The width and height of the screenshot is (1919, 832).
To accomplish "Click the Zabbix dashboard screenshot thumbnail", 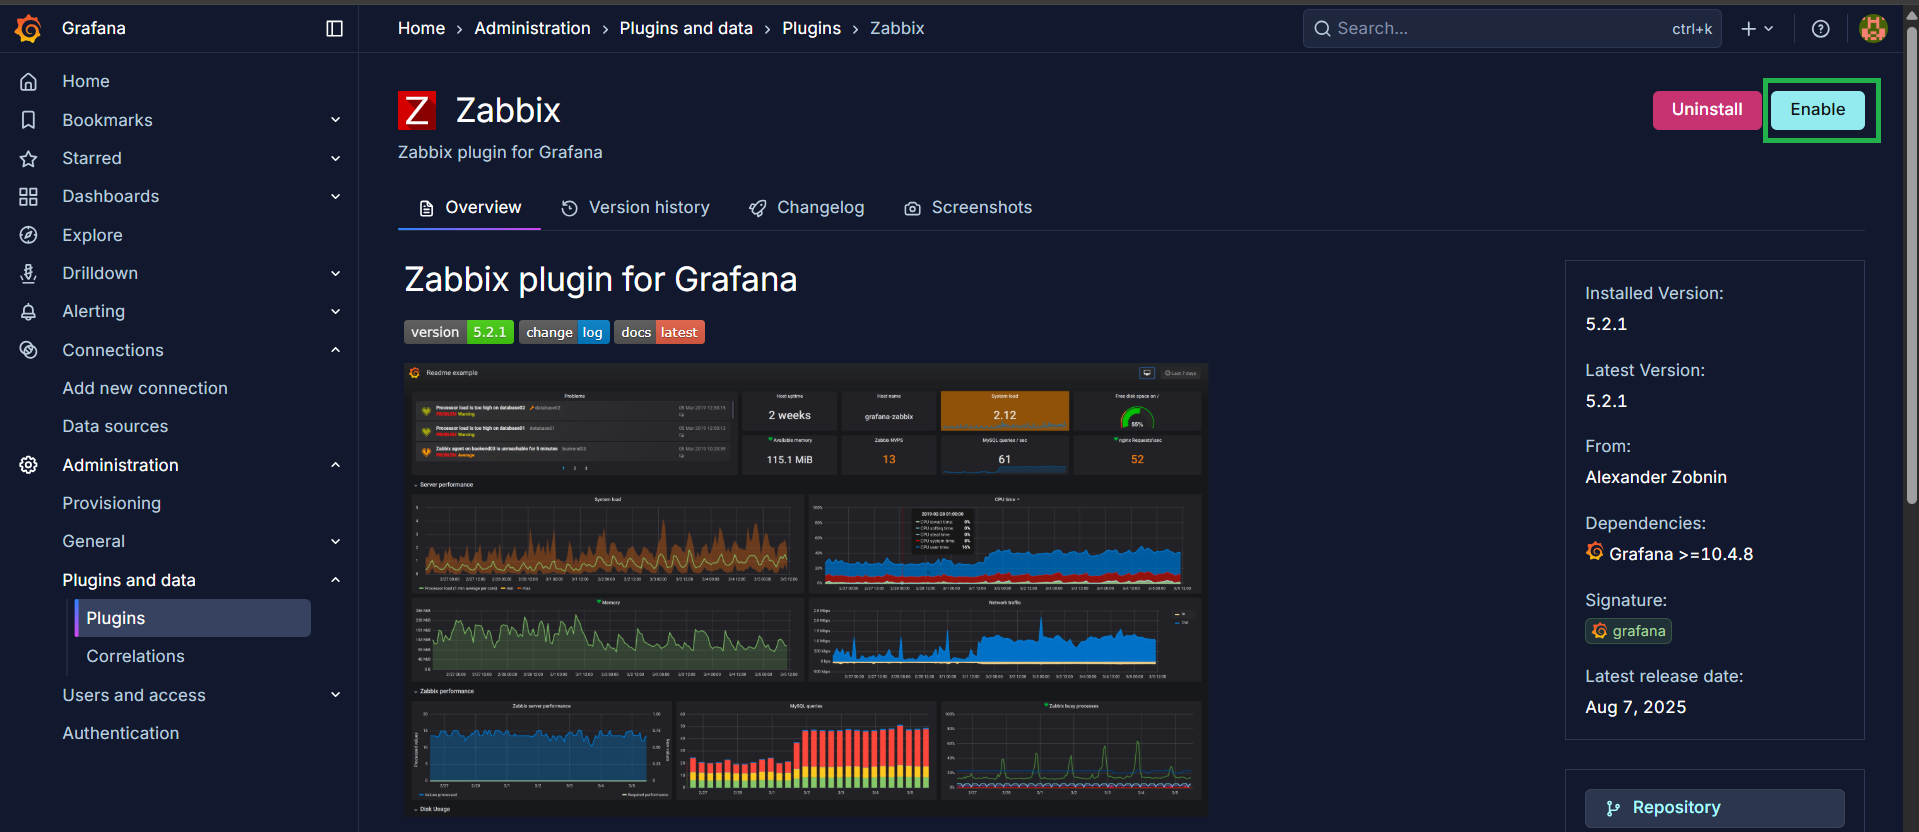I will (805, 590).
